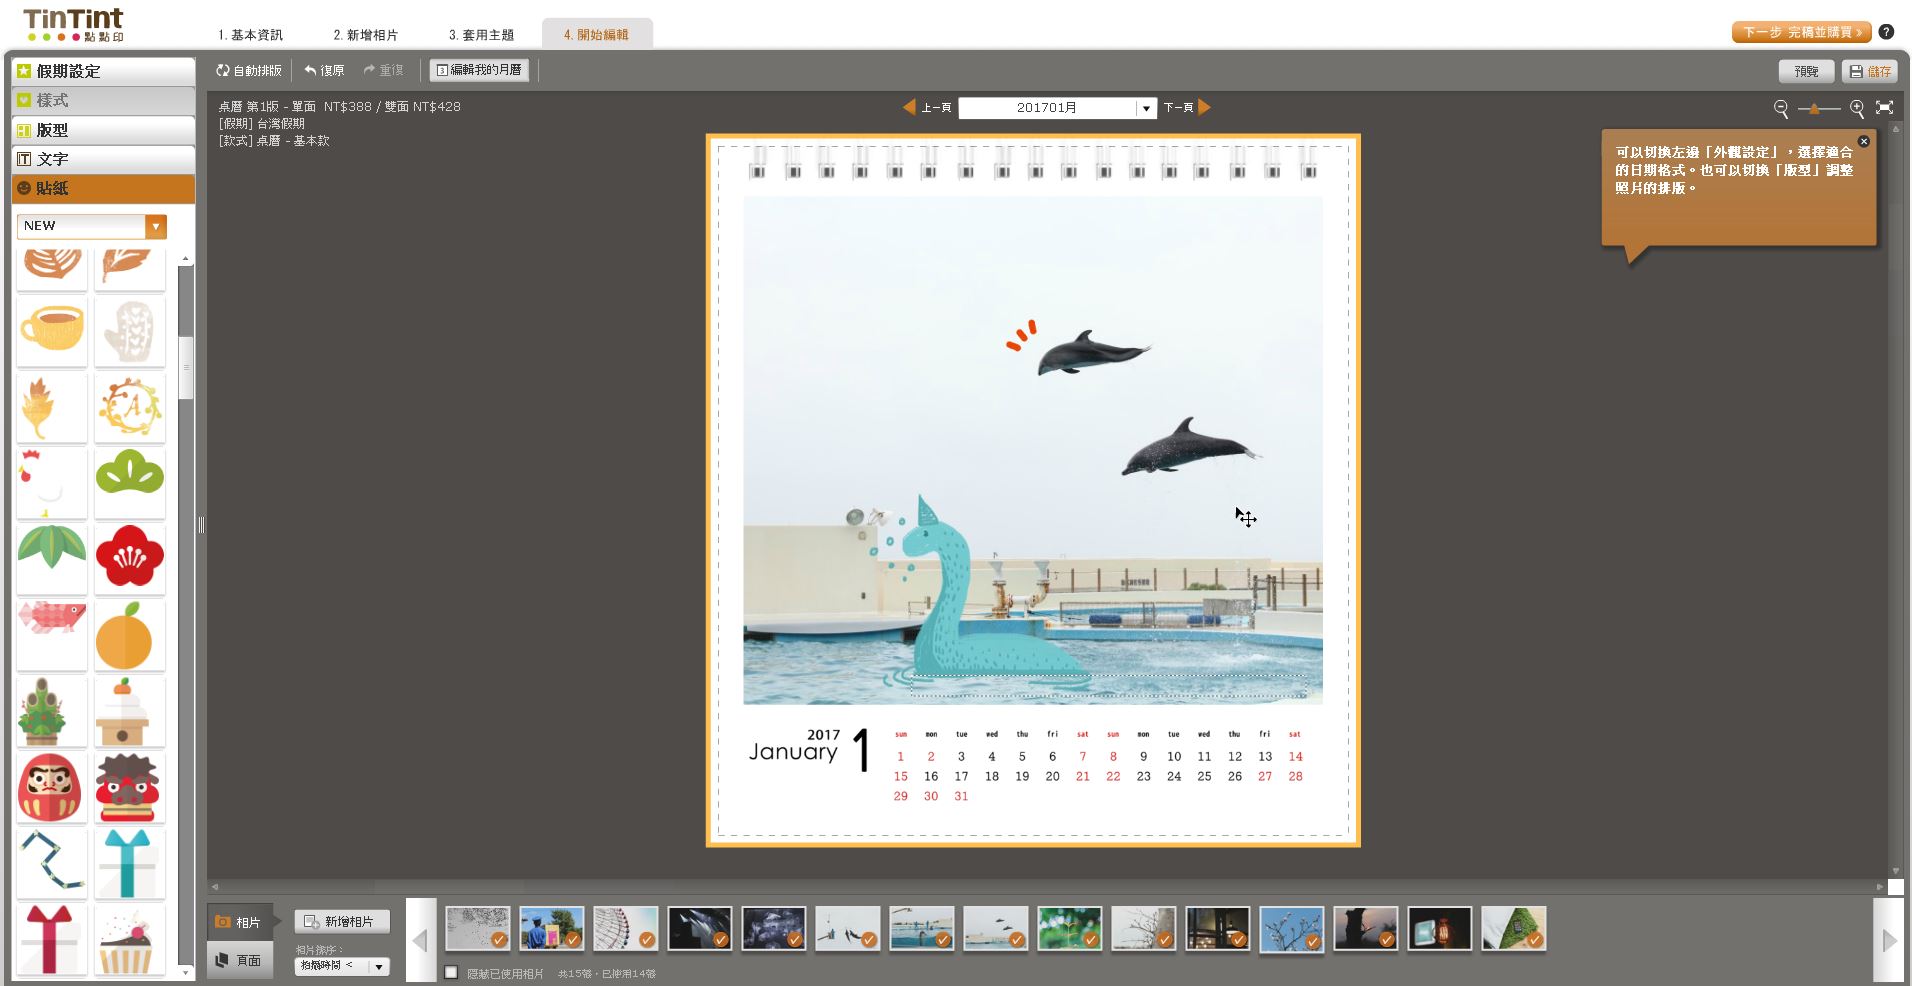The image size is (1912, 986).
Task: Select the red gift box sticker
Action: click(52, 939)
